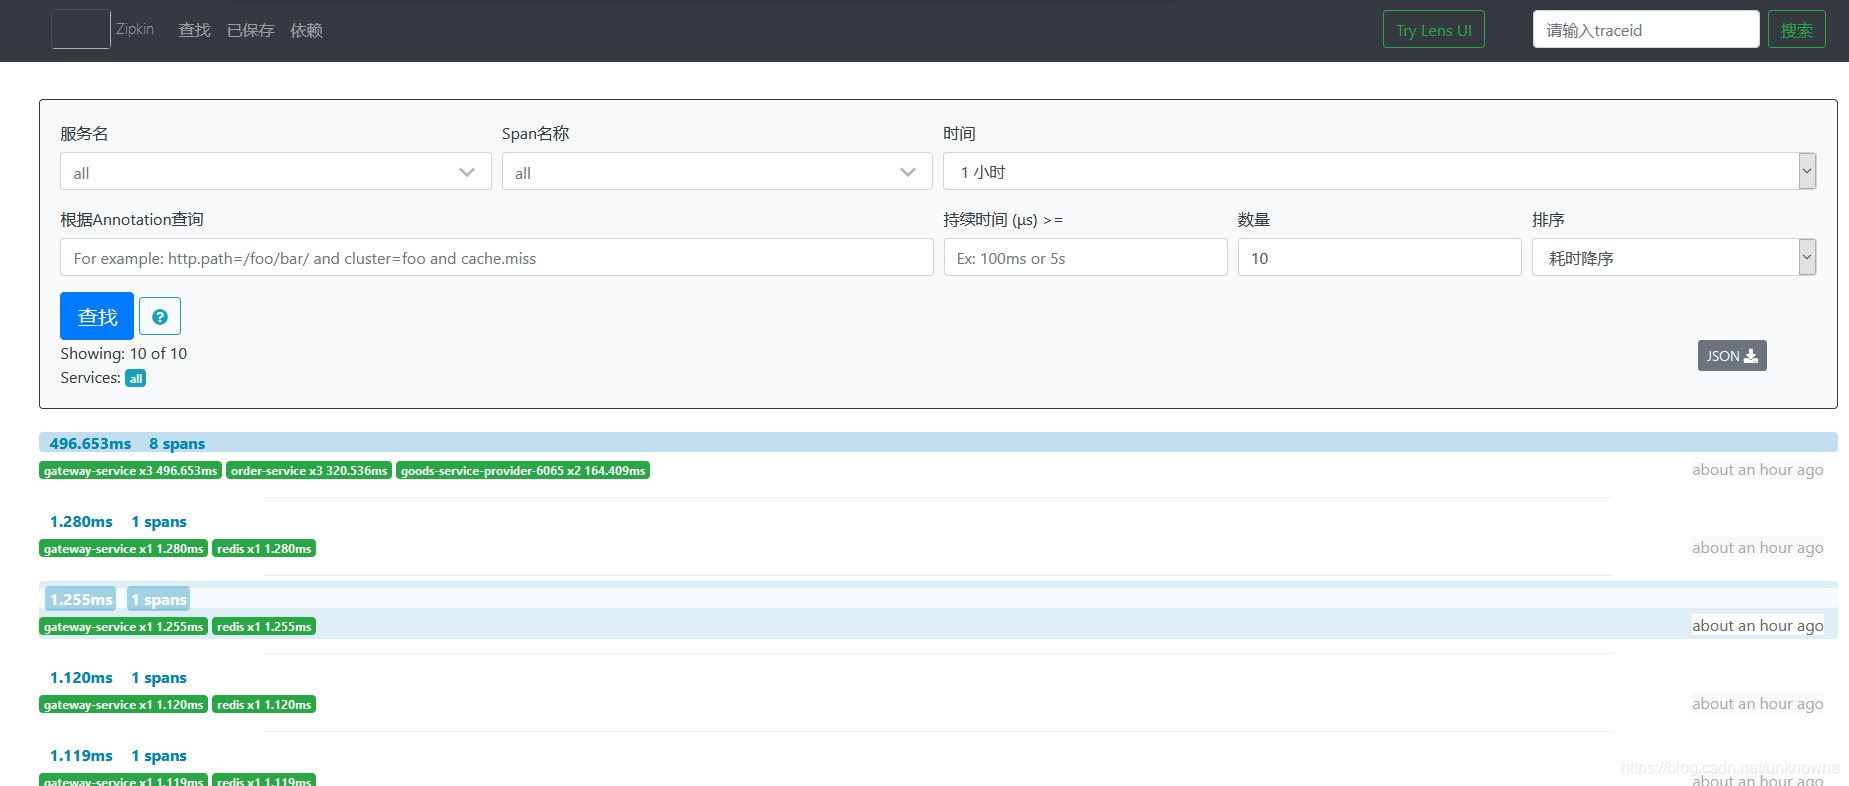Click the goods-service-provider-6065 x2 164.409ms tag

[523, 471]
